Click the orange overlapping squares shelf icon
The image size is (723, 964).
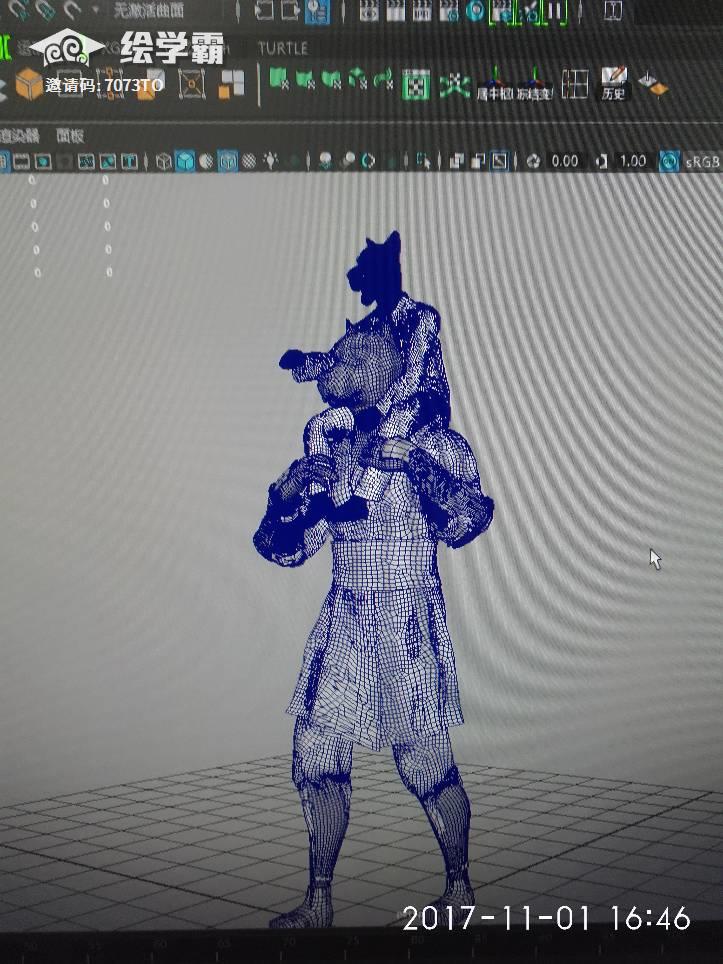point(231,84)
